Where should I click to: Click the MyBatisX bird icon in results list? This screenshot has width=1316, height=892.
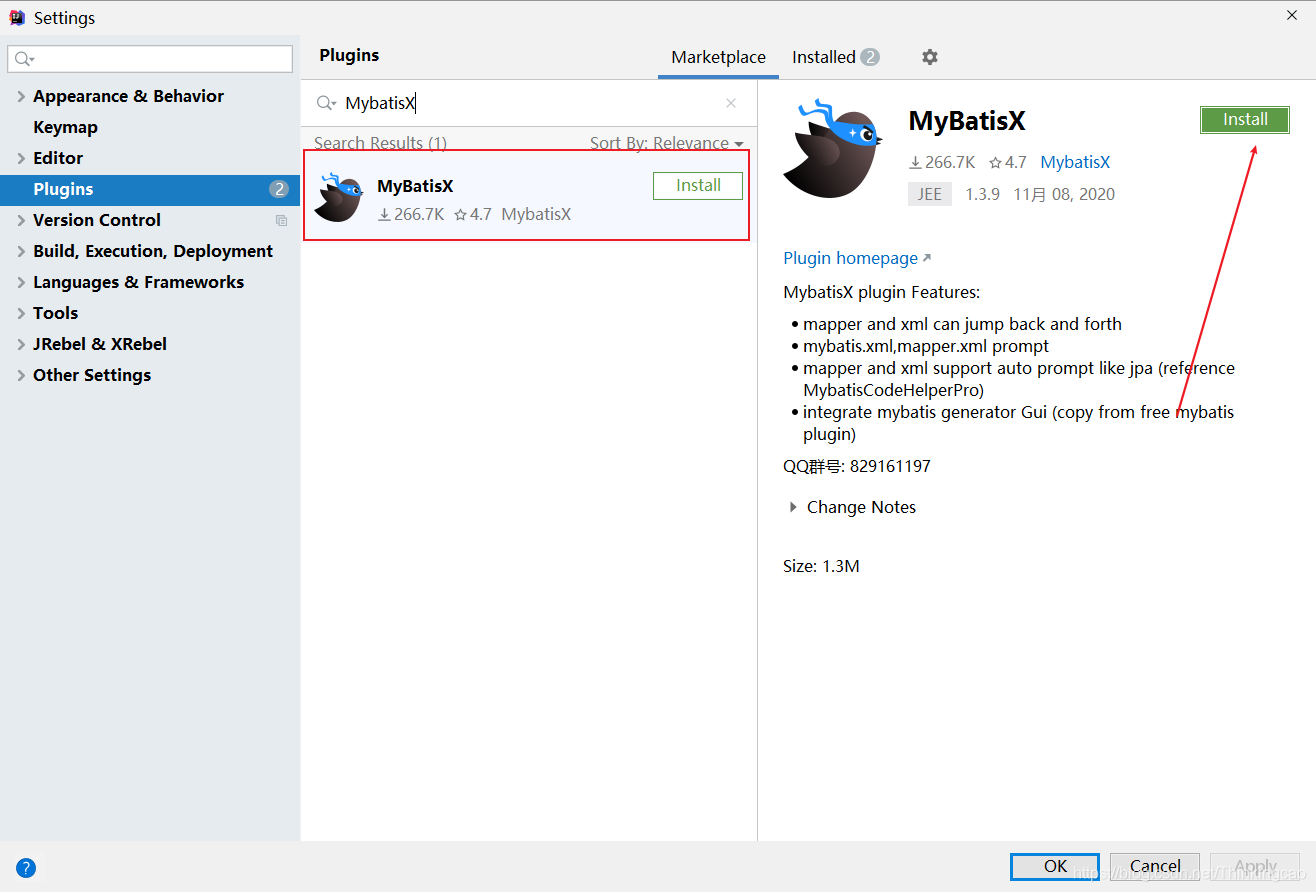(x=338, y=197)
